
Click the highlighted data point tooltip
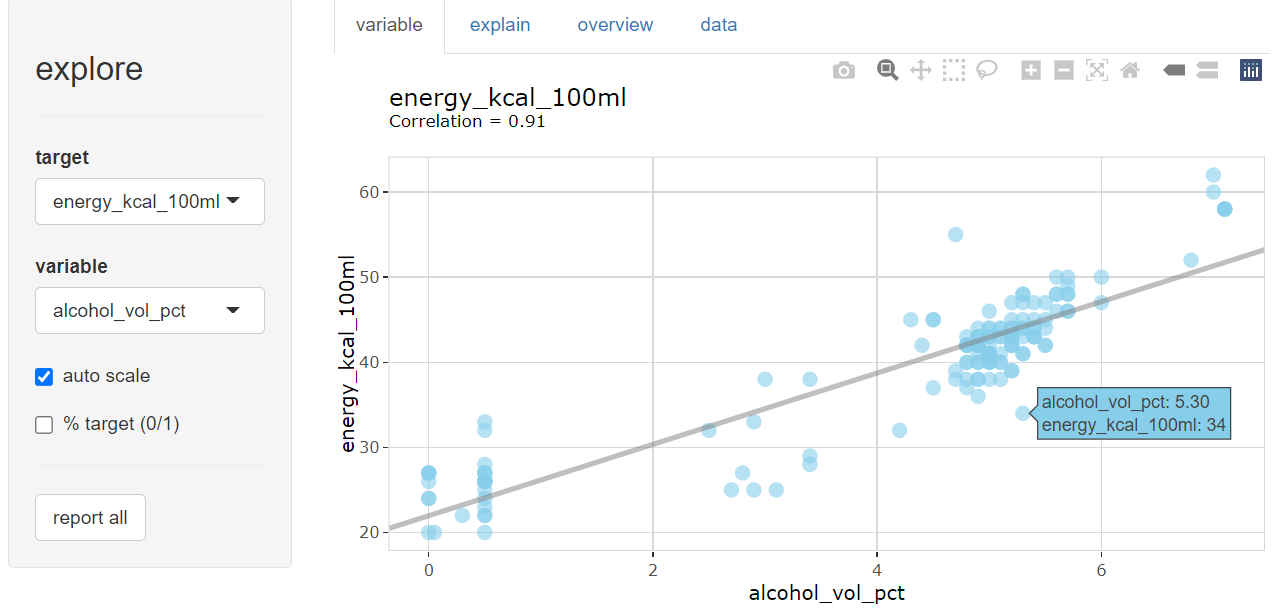pos(1133,413)
